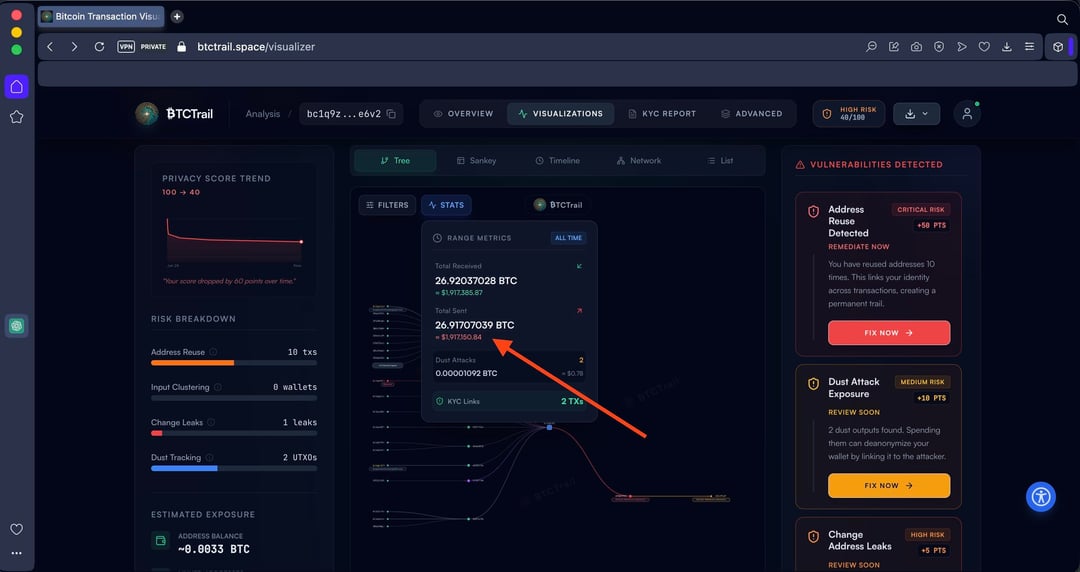The width and height of the screenshot is (1080, 572).
Task: Open the ALL TIME range selector
Action: [567, 238]
